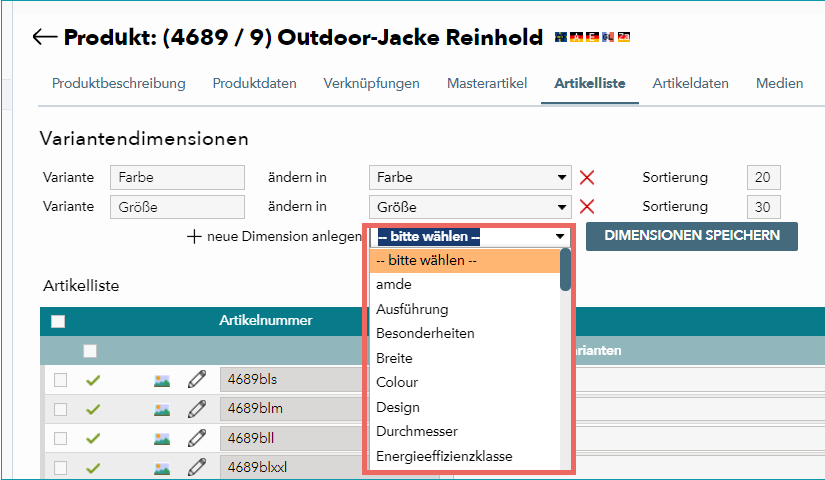The image size is (825, 480).
Task: Select 'Colour' from the dimension list
Action: point(465,383)
